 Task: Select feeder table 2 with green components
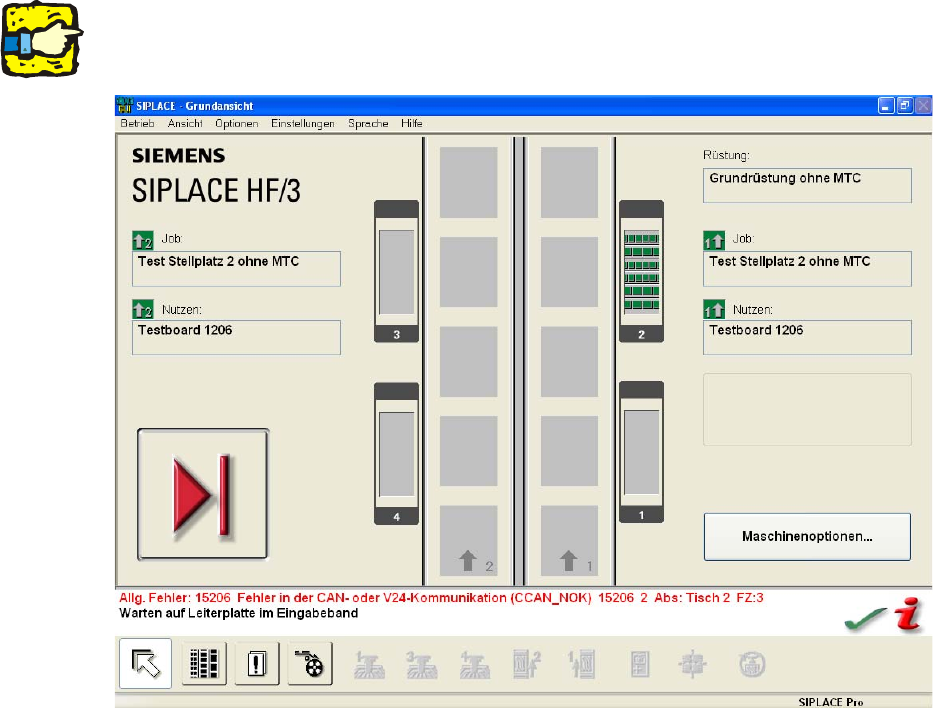(x=641, y=271)
